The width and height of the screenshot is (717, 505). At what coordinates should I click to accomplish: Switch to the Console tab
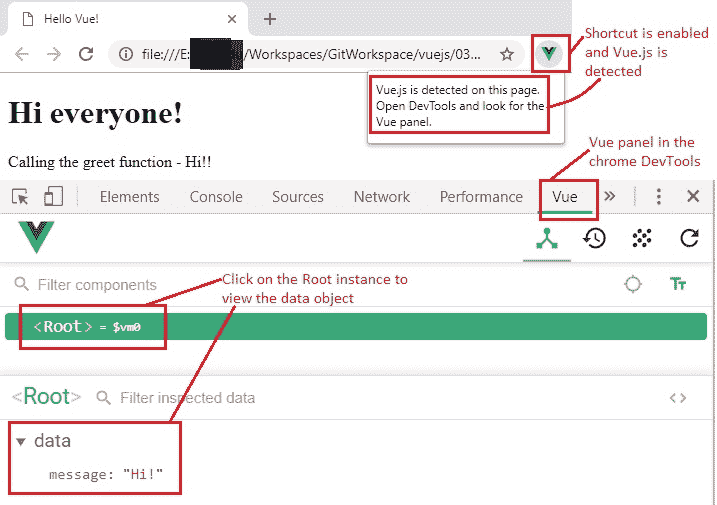pos(216,197)
